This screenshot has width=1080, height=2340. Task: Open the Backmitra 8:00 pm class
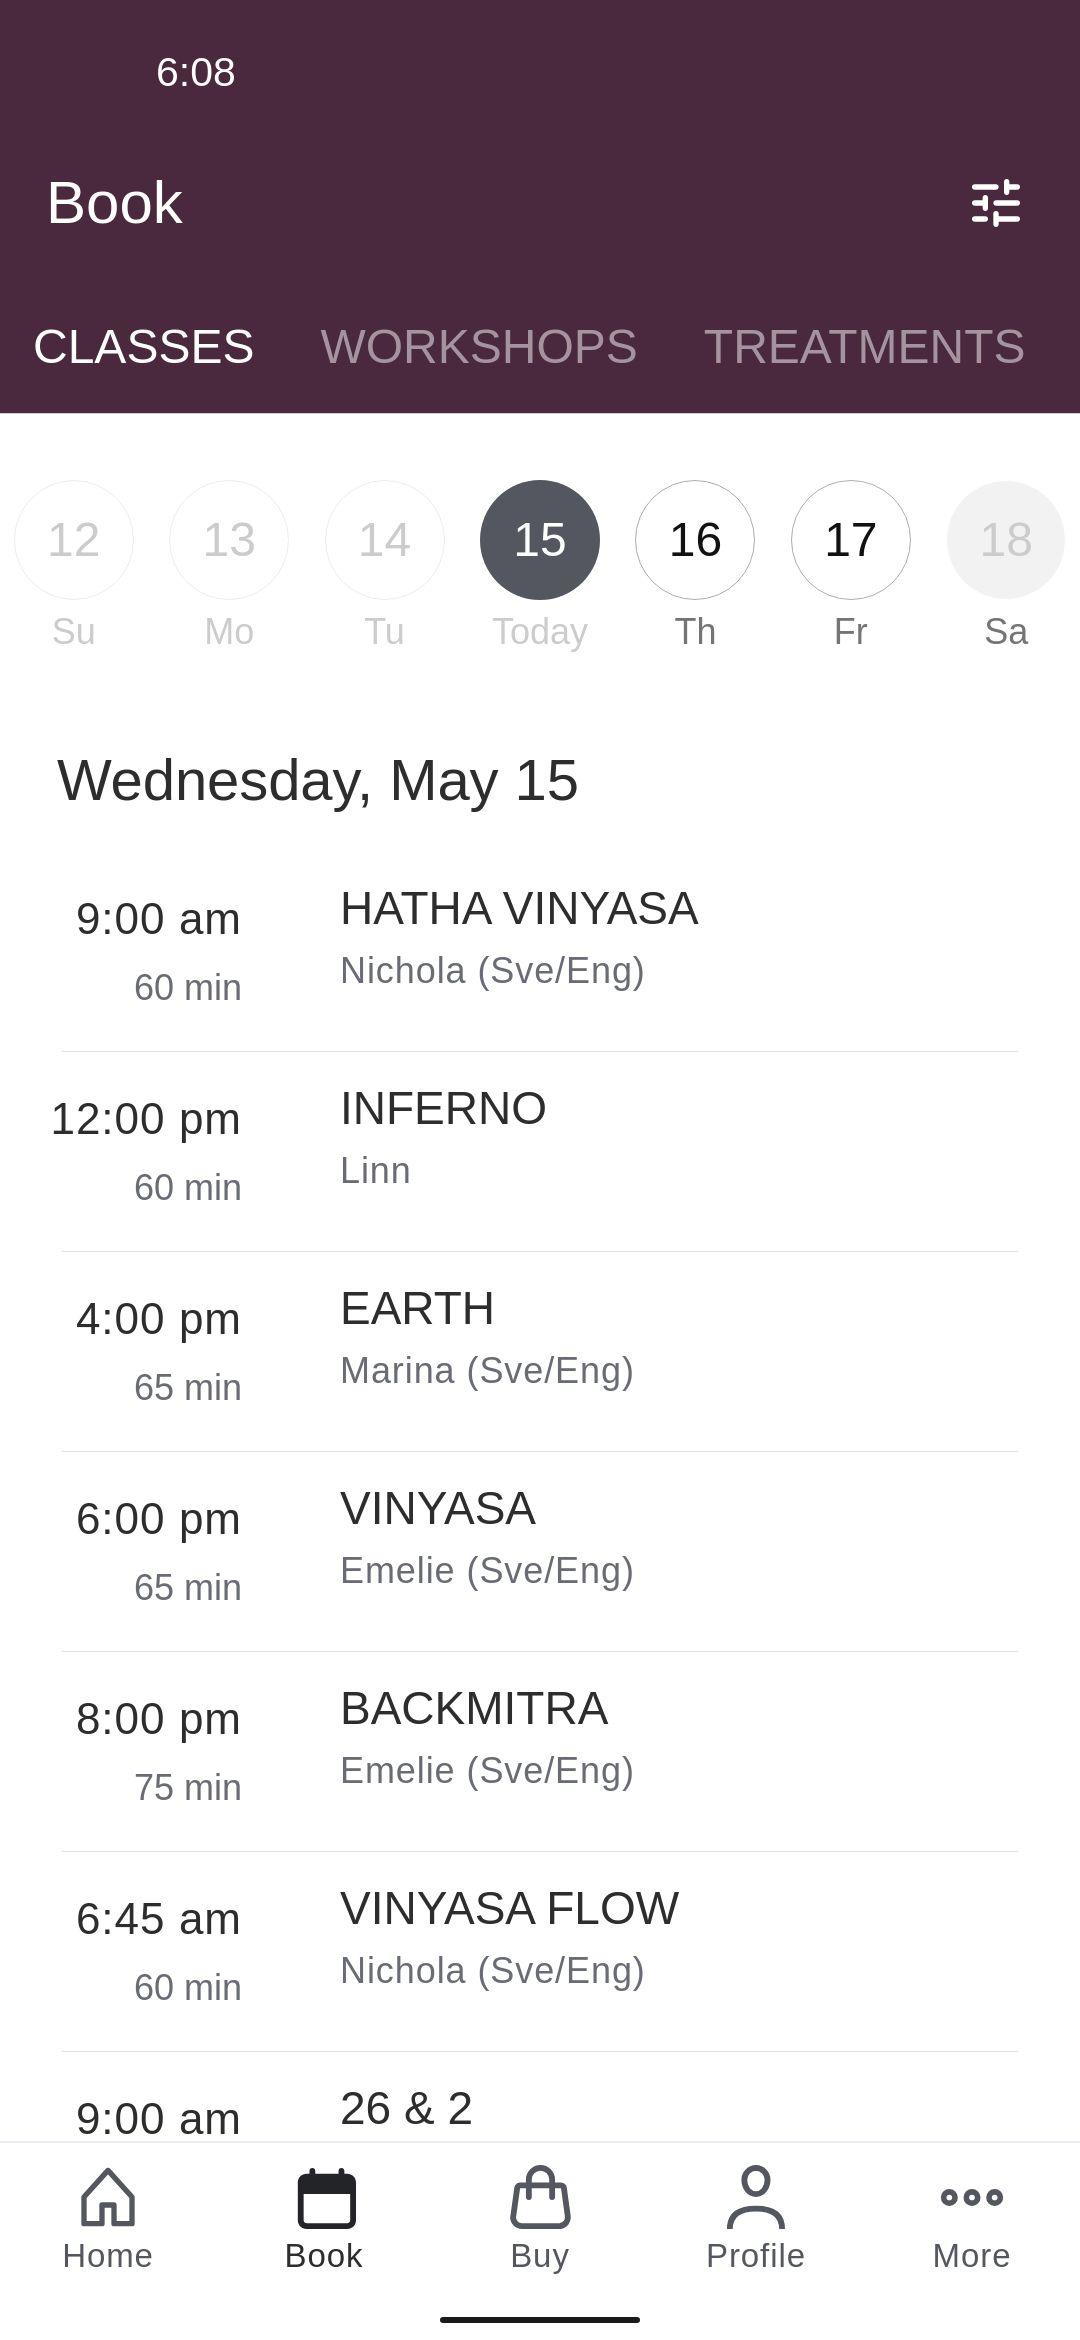point(540,1751)
